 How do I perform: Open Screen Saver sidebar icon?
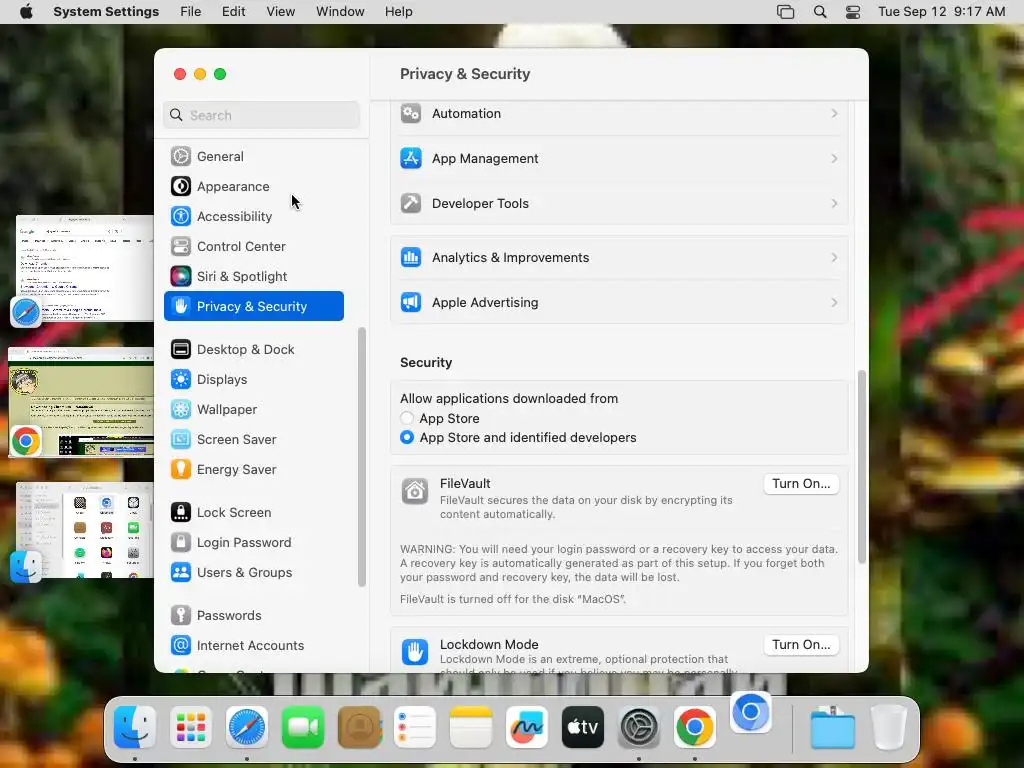pos(181,440)
